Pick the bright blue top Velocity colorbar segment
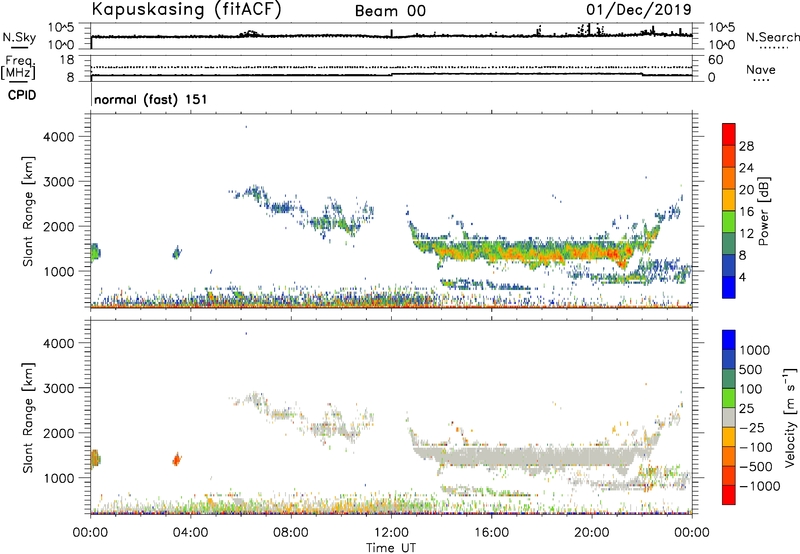Screen dimensions: 800x554 click(x=729, y=340)
